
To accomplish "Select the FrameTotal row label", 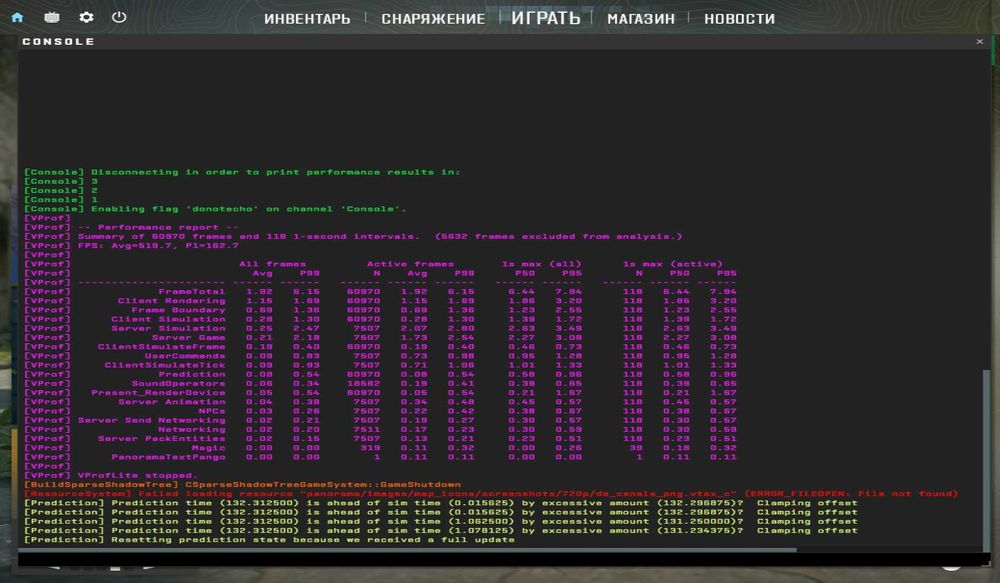I will [x=192, y=292].
